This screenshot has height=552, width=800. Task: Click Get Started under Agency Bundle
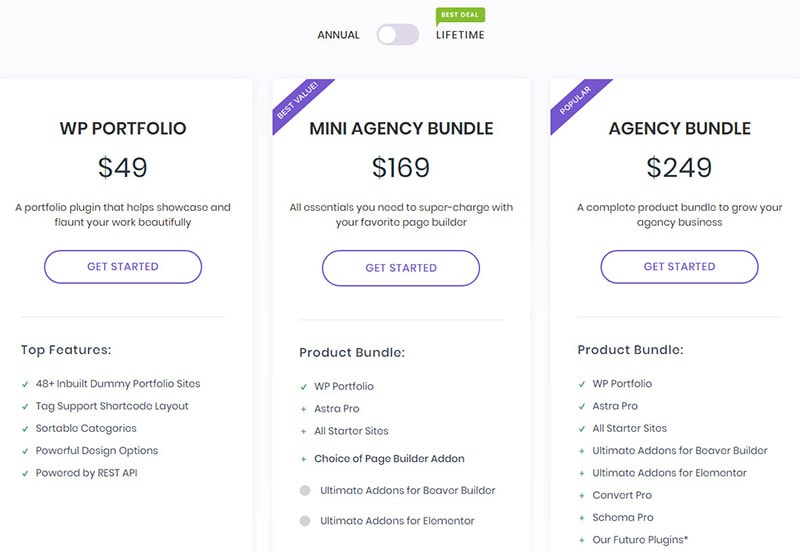(x=679, y=267)
